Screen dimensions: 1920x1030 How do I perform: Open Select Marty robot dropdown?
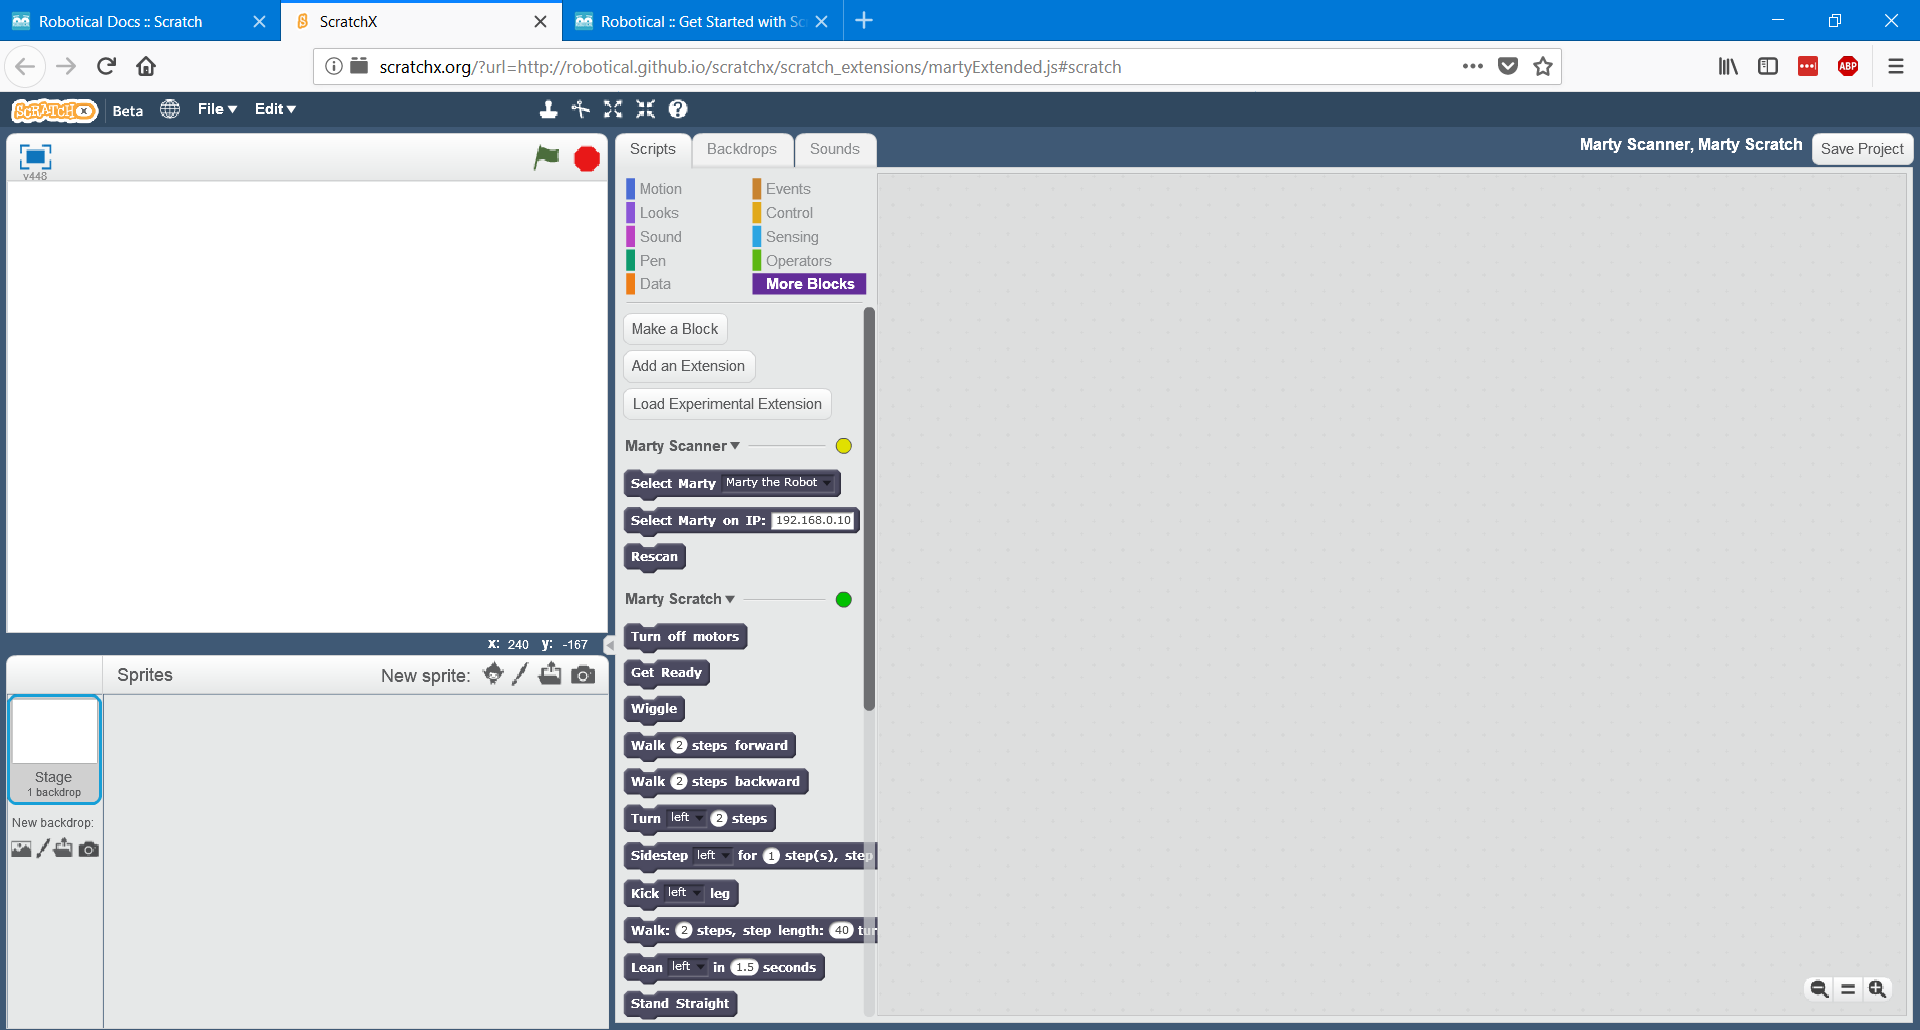pos(778,483)
